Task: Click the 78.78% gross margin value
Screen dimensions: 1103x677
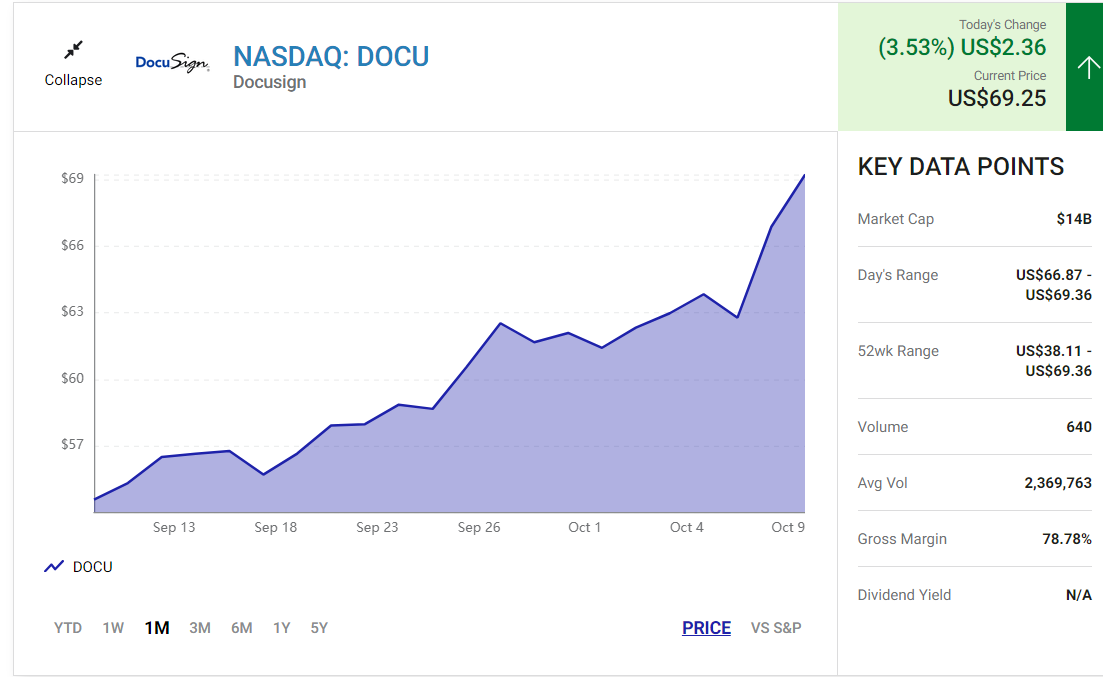Action: (1067, 539)
